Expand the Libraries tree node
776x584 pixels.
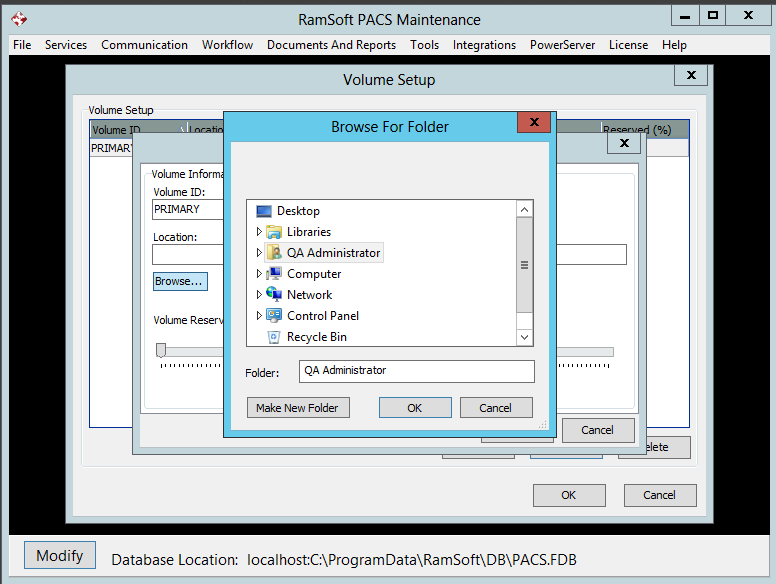259,232
